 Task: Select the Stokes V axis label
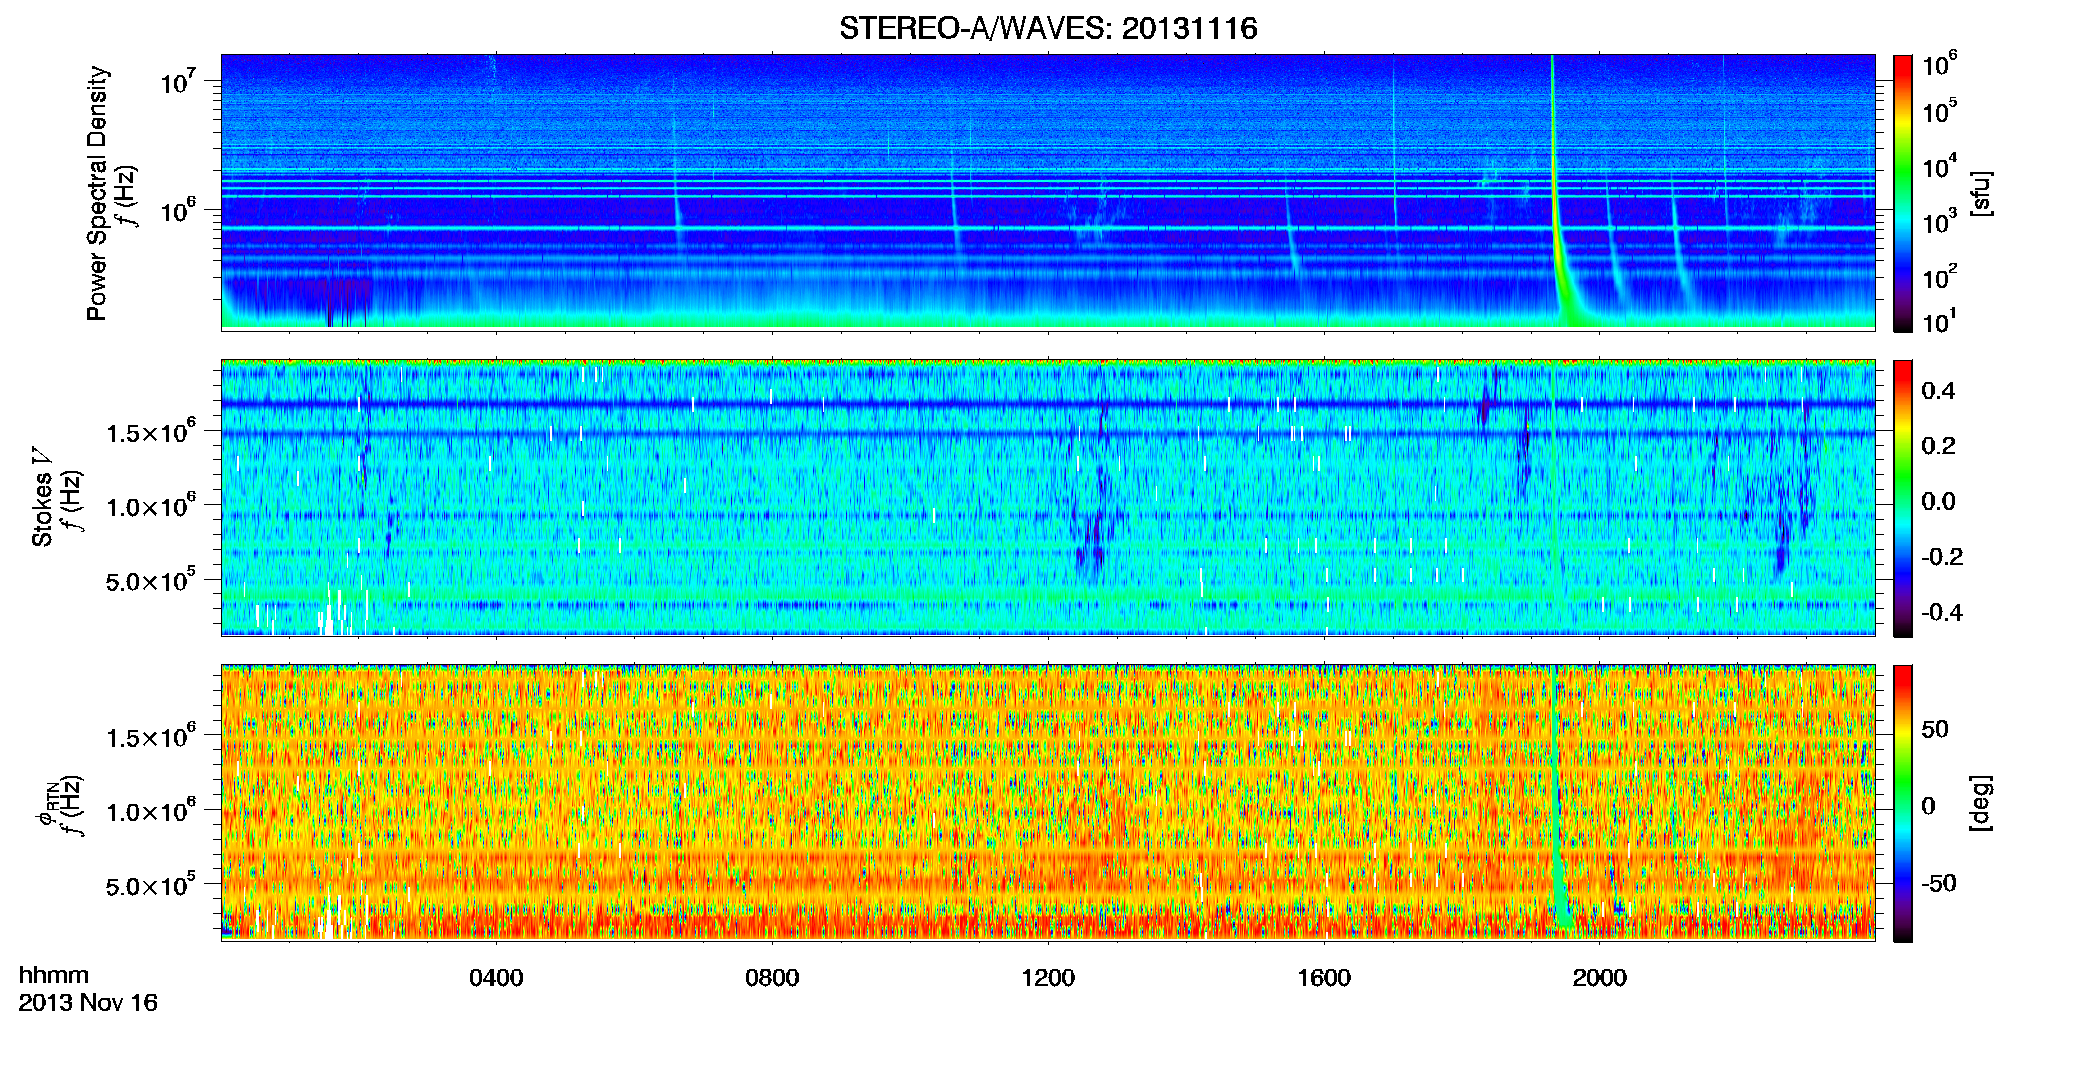click(x=43, y=496)
